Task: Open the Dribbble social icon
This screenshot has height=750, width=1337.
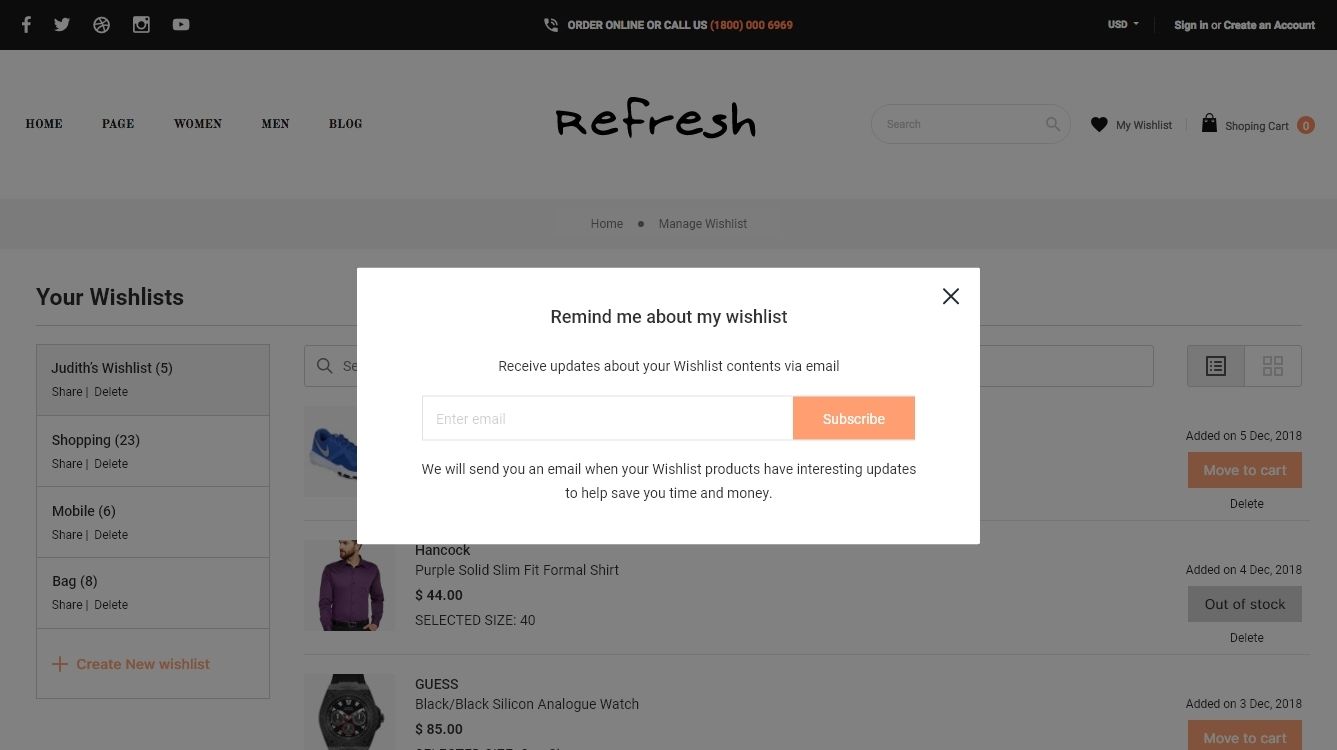Action: coord(101,25)
